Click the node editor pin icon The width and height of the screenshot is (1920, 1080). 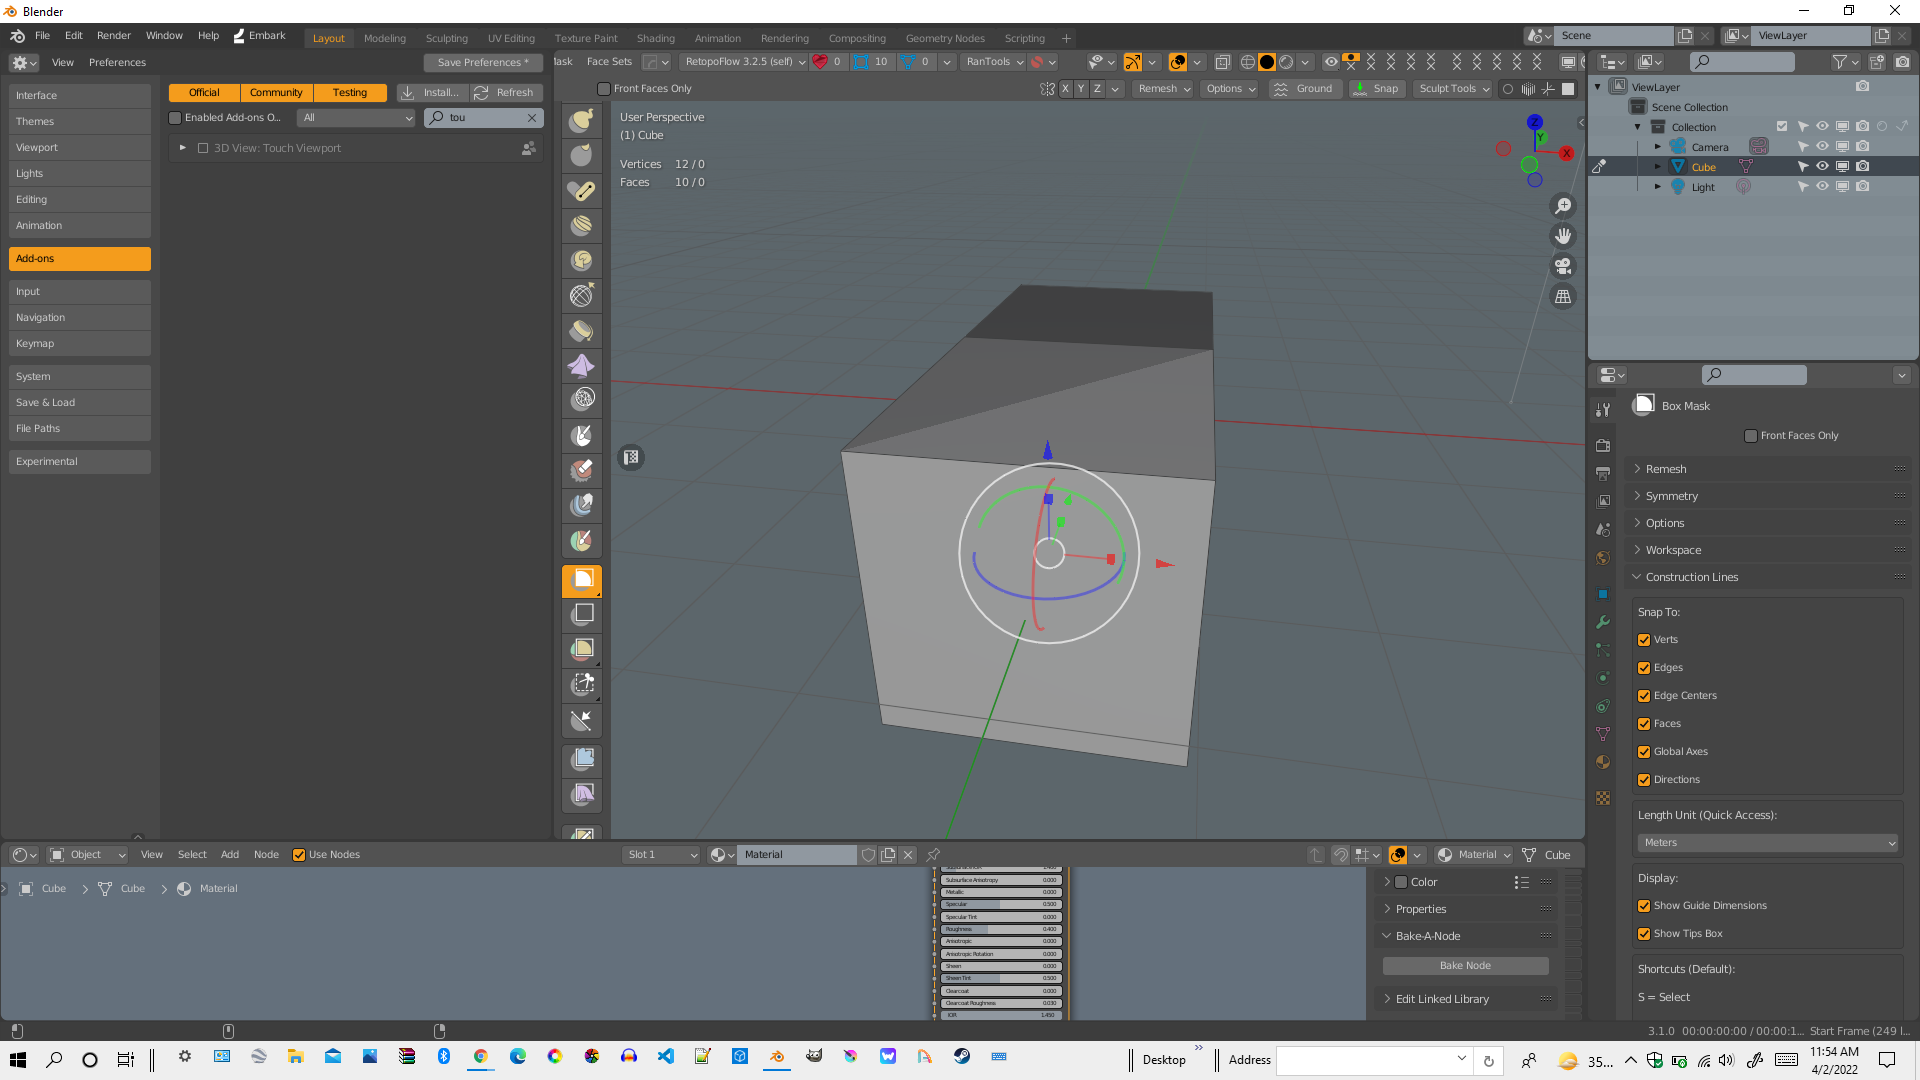933,855
